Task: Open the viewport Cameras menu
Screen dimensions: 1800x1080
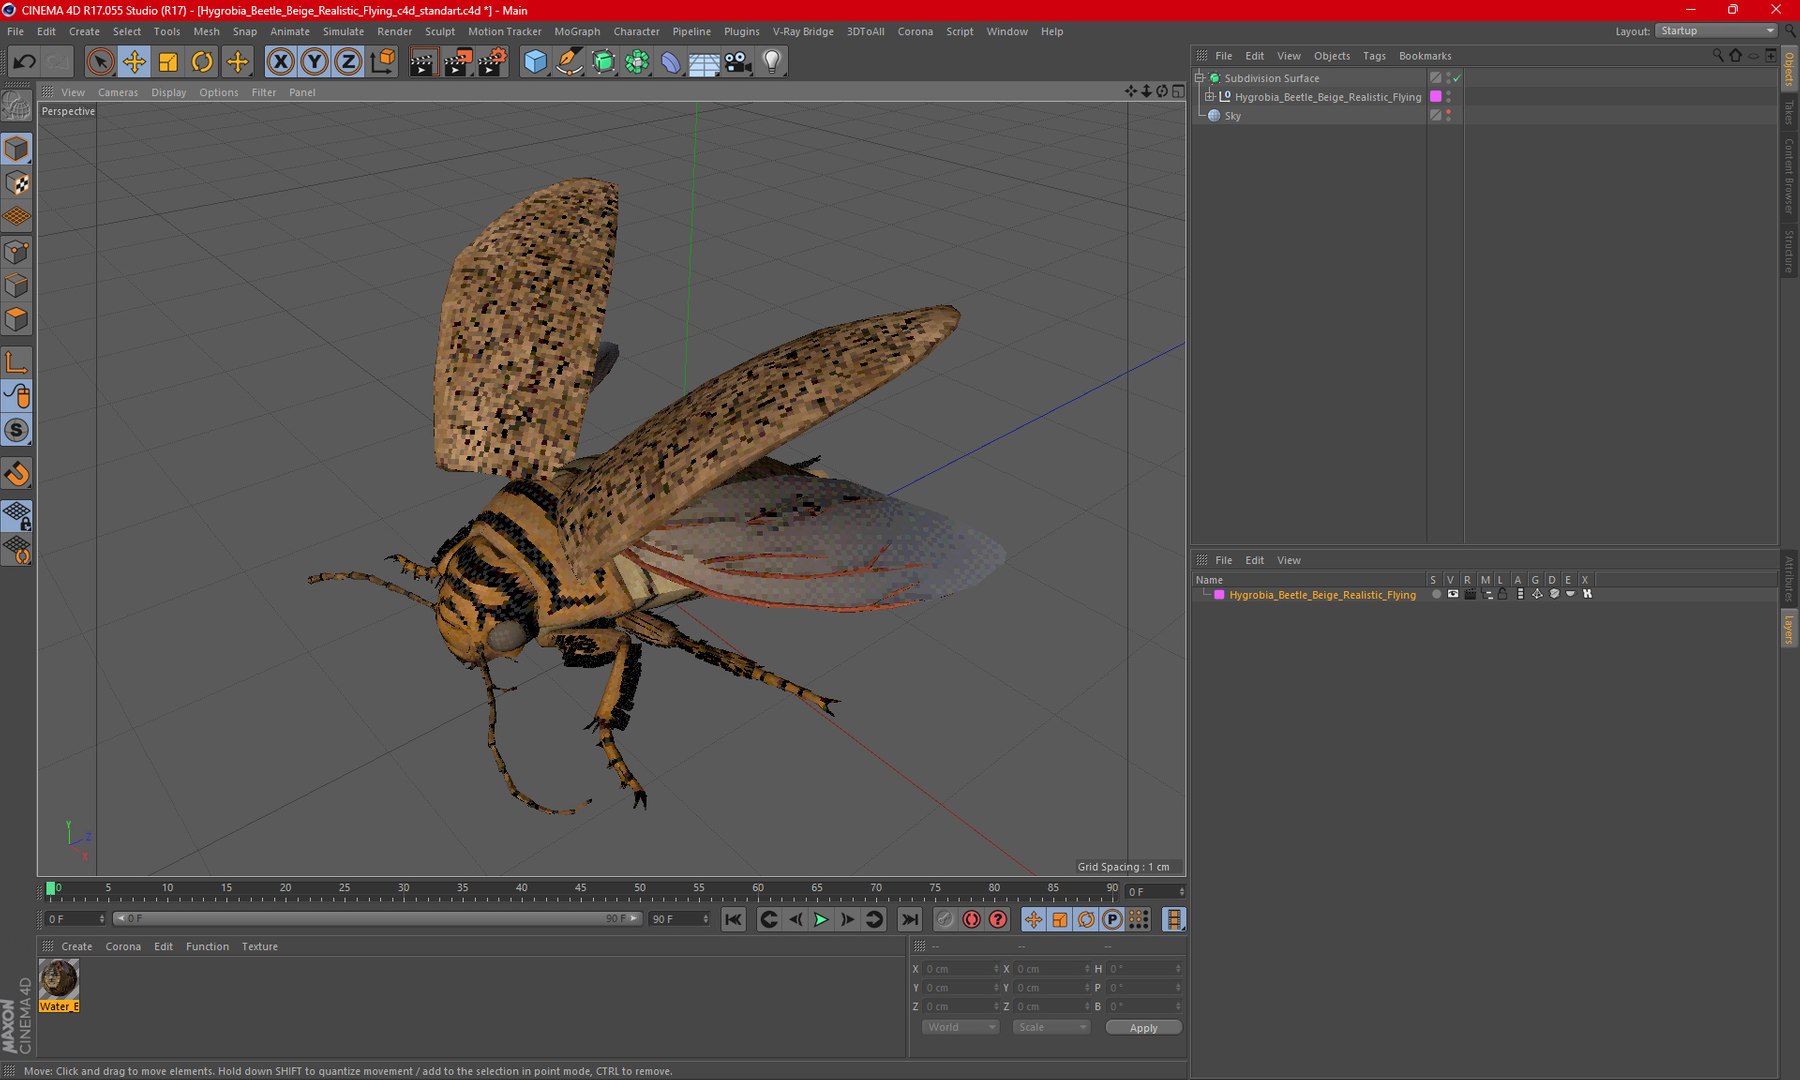Action: (x=118, y=92)
